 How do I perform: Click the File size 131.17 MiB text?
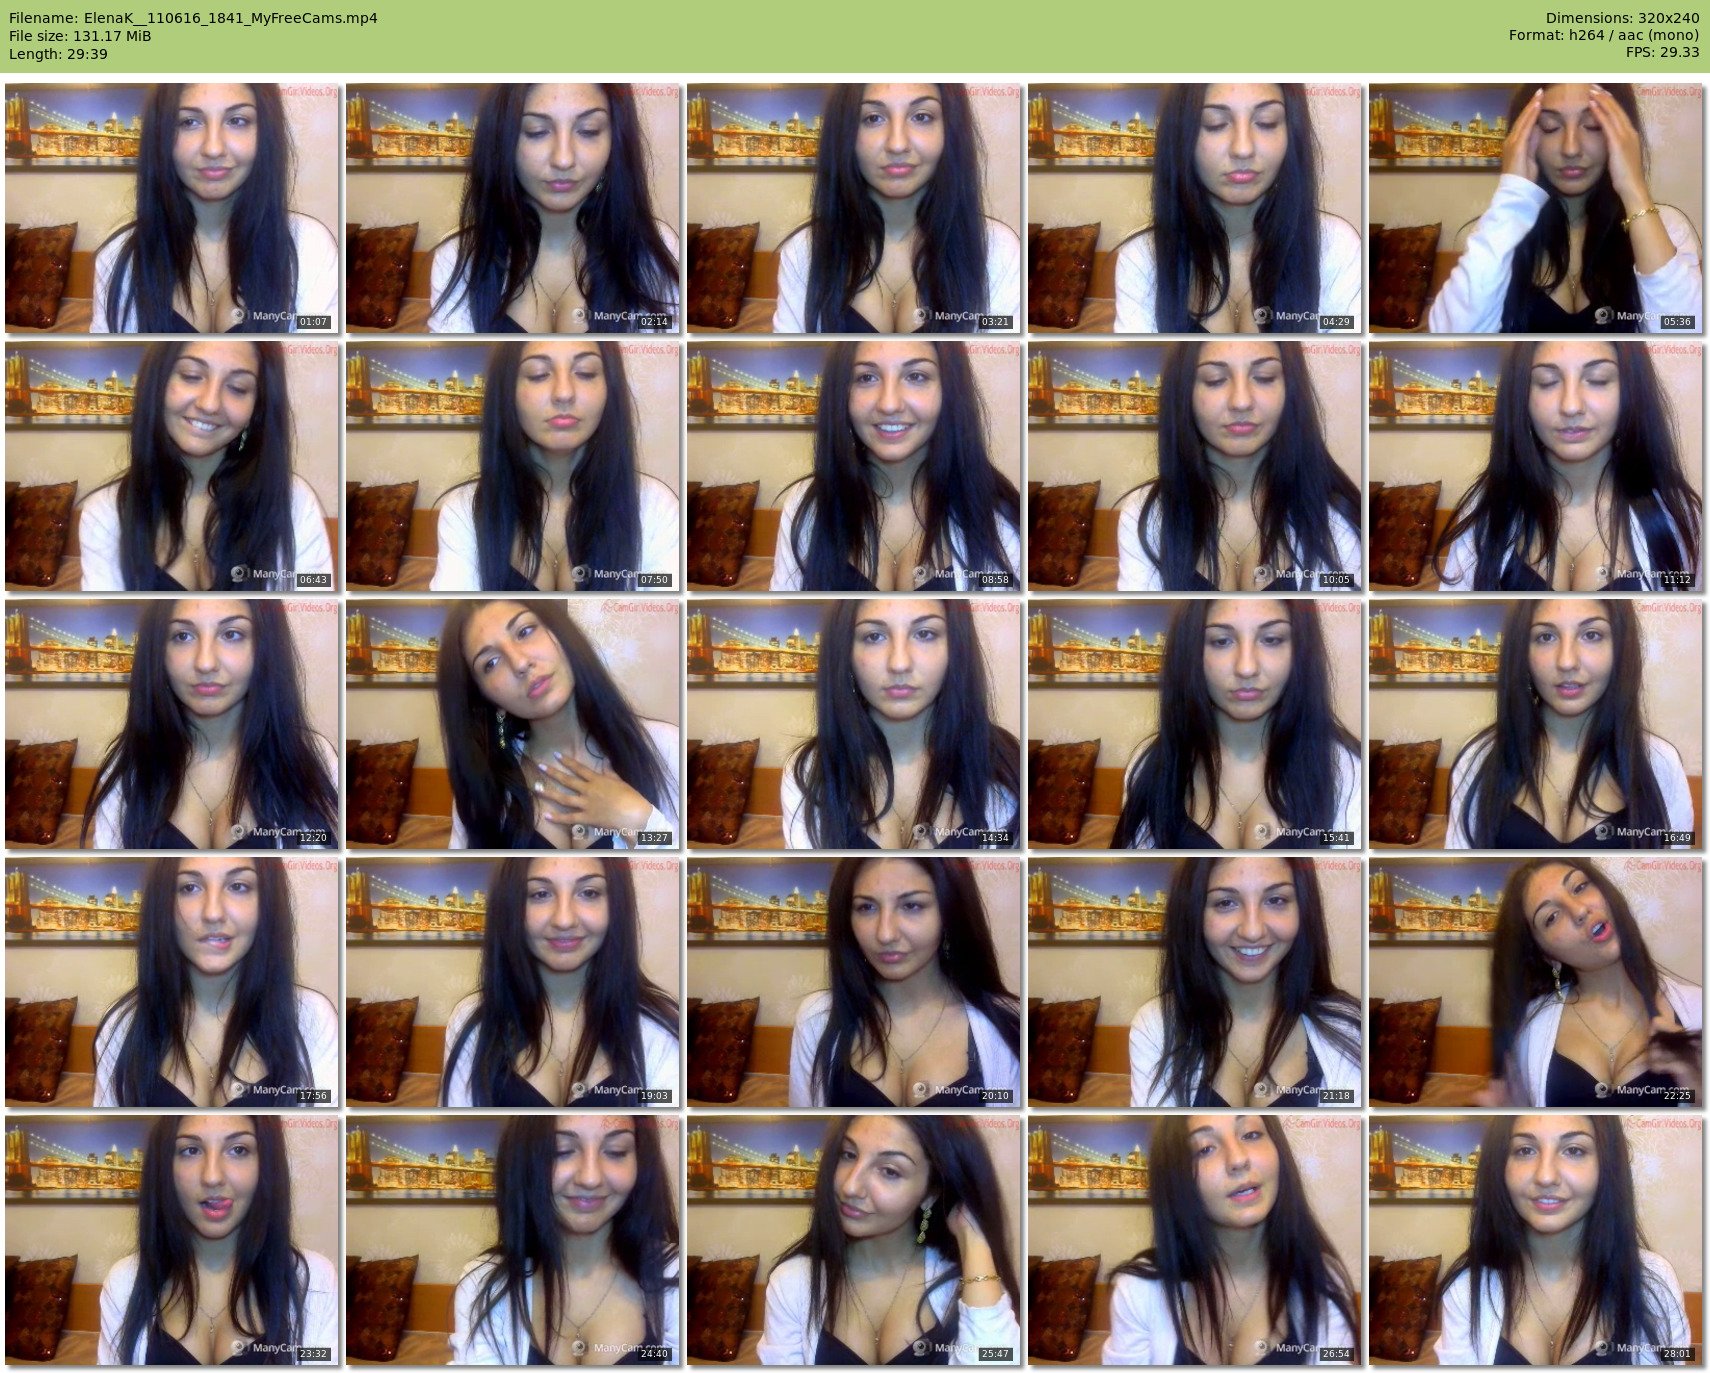tap(80, 36)
